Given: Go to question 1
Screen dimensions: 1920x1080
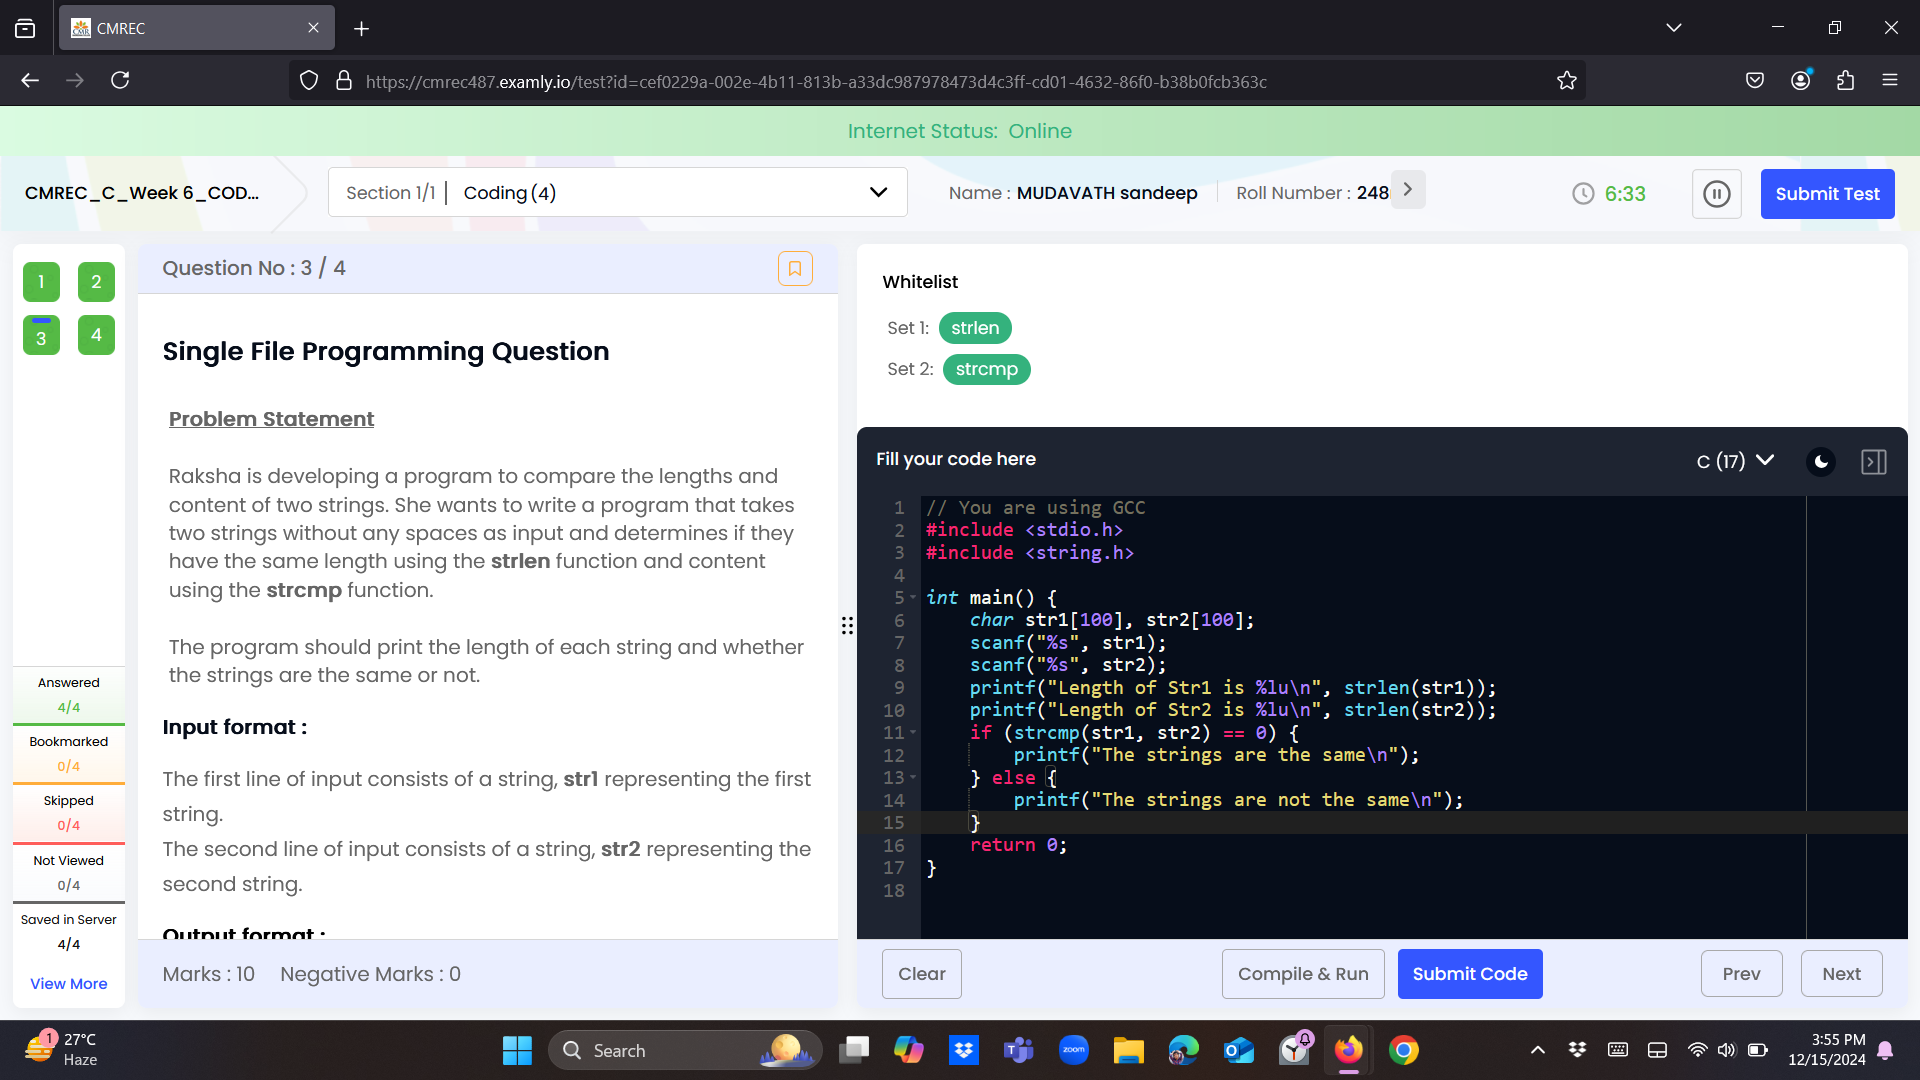Looking at the screenshot, I should coord(41,282).
